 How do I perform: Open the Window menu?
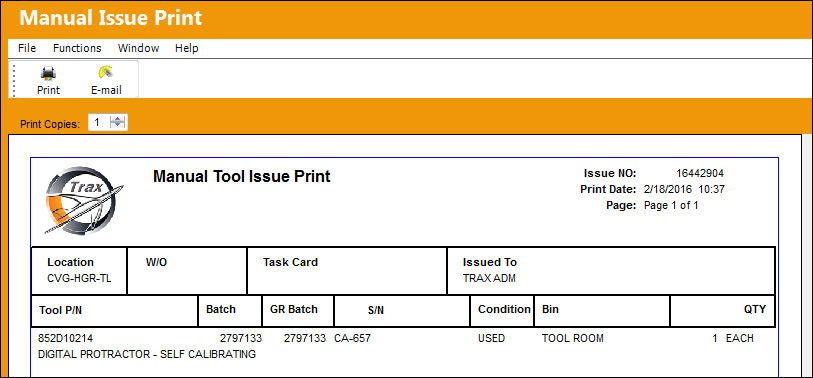[x=138, y=48]
